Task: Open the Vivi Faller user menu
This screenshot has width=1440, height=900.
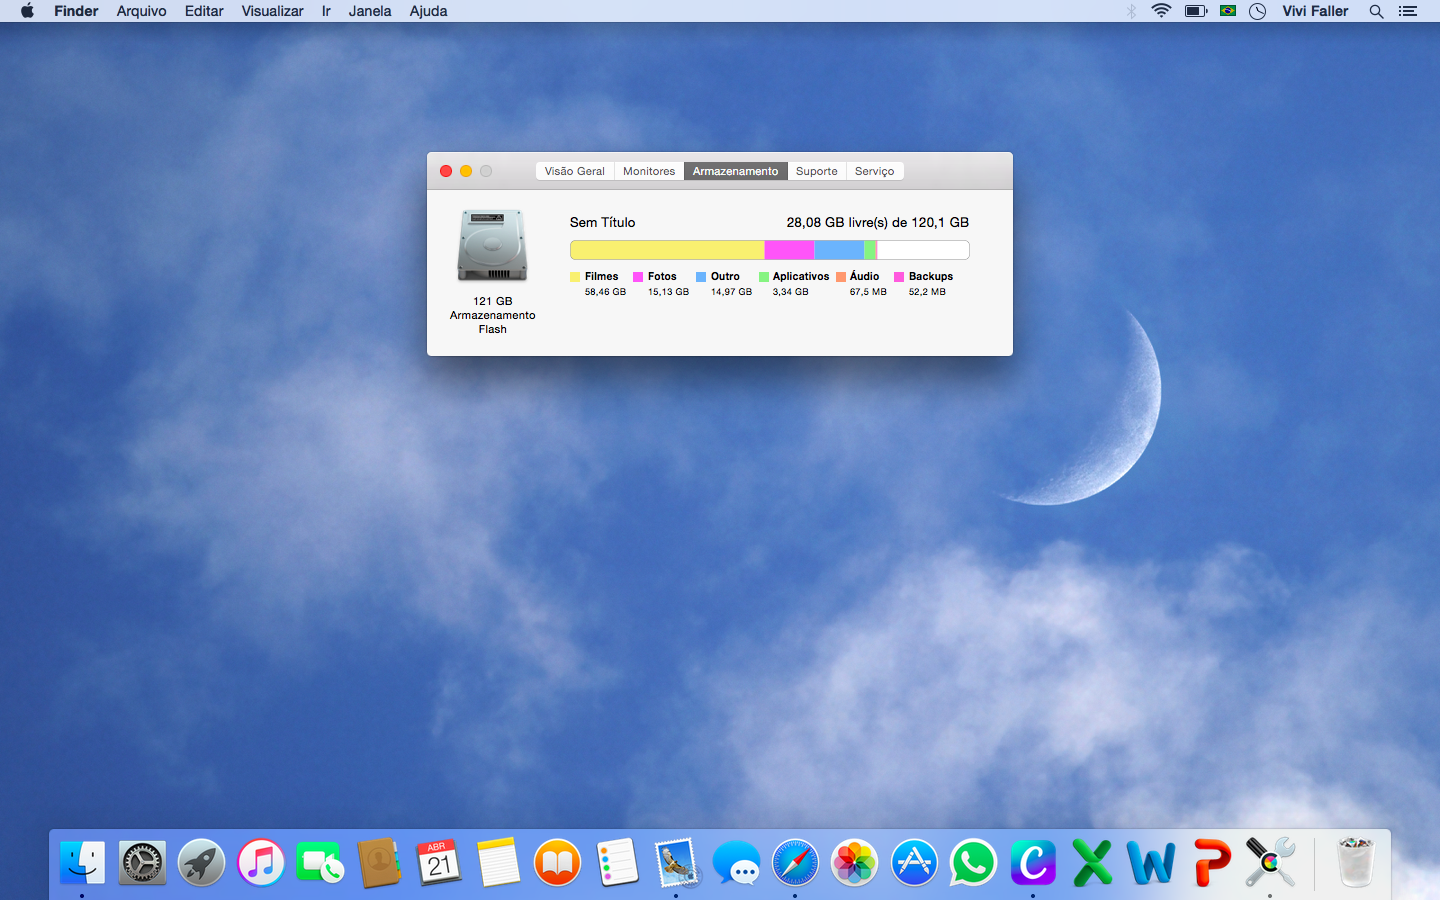Action: [x=1315, y=11]
